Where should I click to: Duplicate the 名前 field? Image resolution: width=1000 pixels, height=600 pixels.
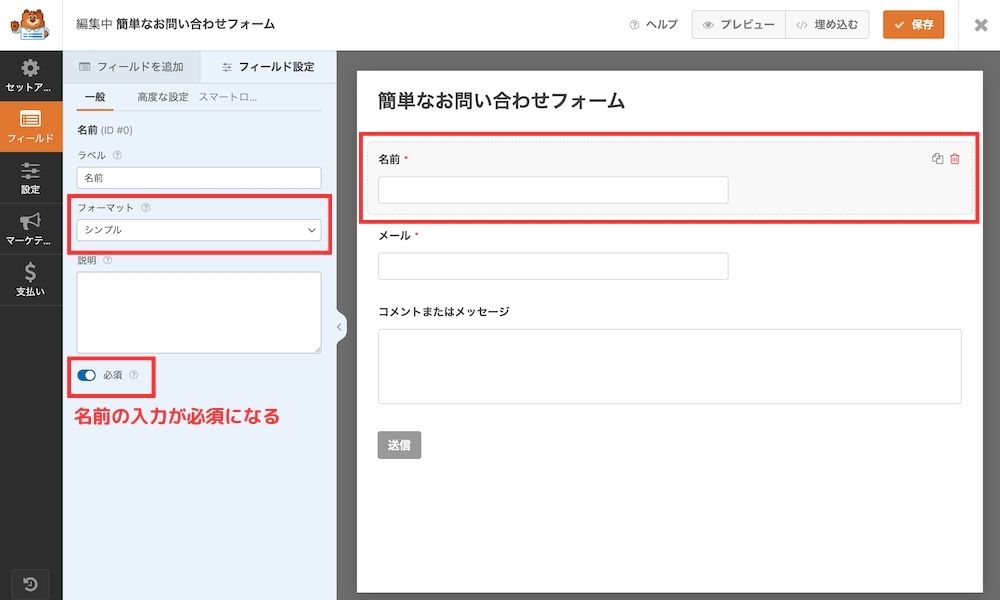937,159
